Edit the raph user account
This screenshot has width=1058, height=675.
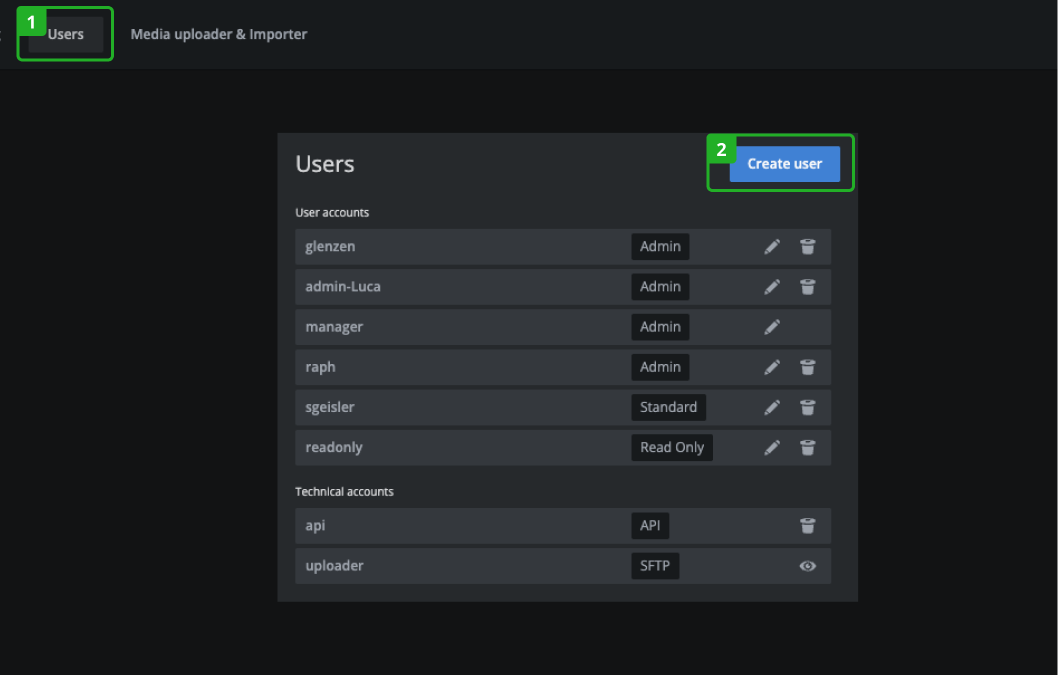coord(772,367)
